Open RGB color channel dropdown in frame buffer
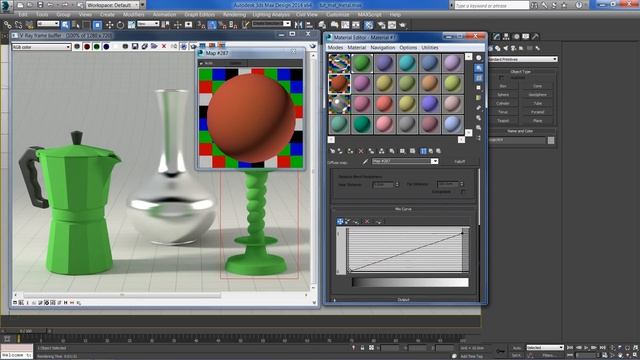 (x=41, y=47)
